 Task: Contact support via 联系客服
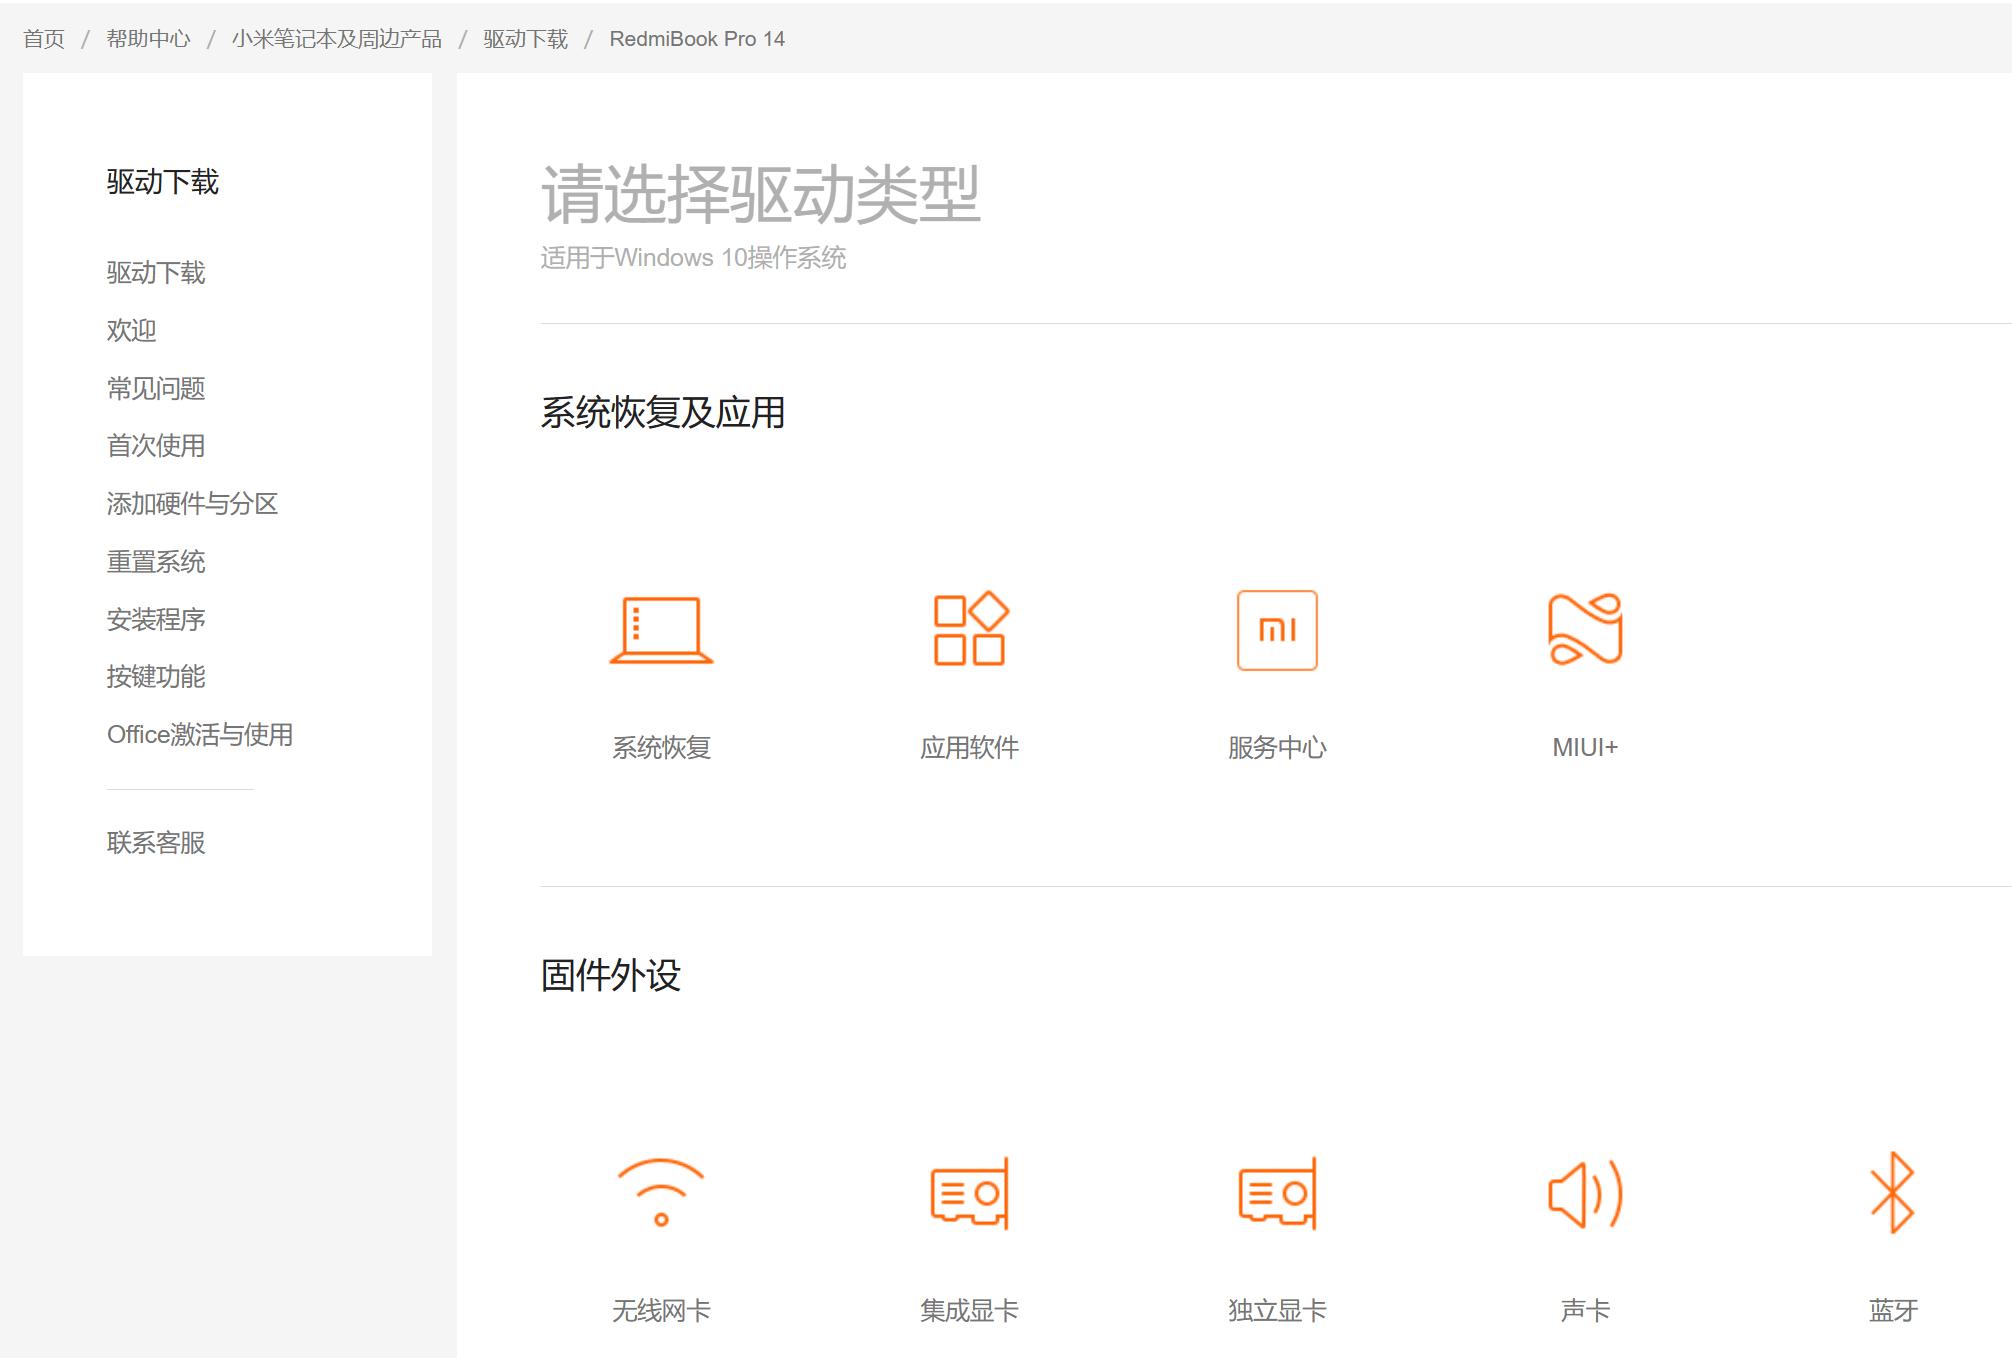pyautogui.click(x=157, y=844)
